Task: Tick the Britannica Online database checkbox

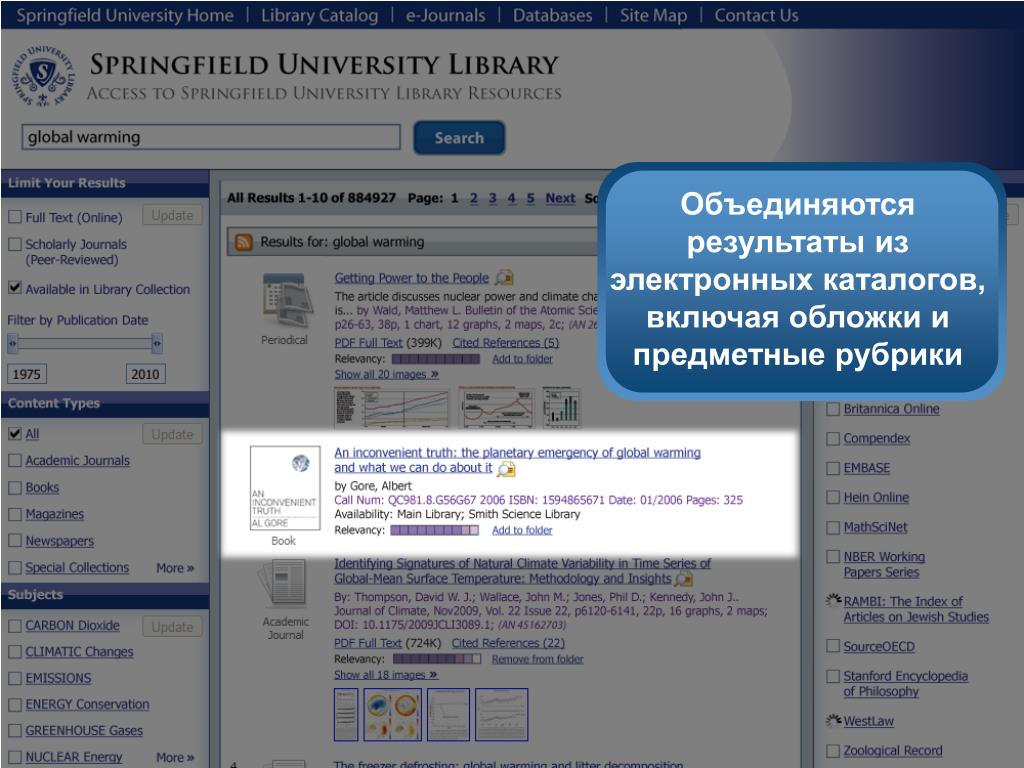Action: [833, 409]
